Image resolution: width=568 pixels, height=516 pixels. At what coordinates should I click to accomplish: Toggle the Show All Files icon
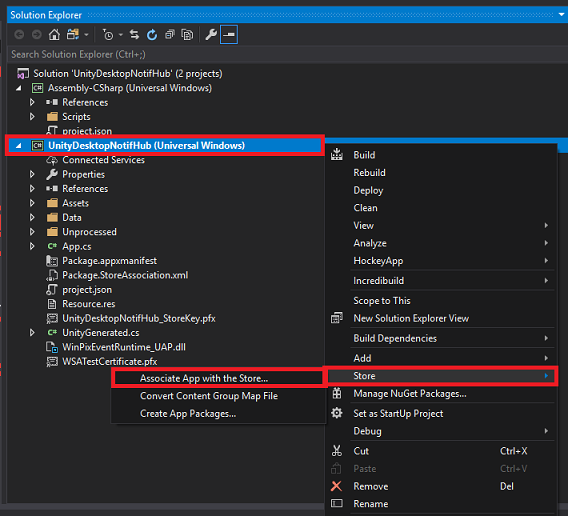tap(187, 35)
